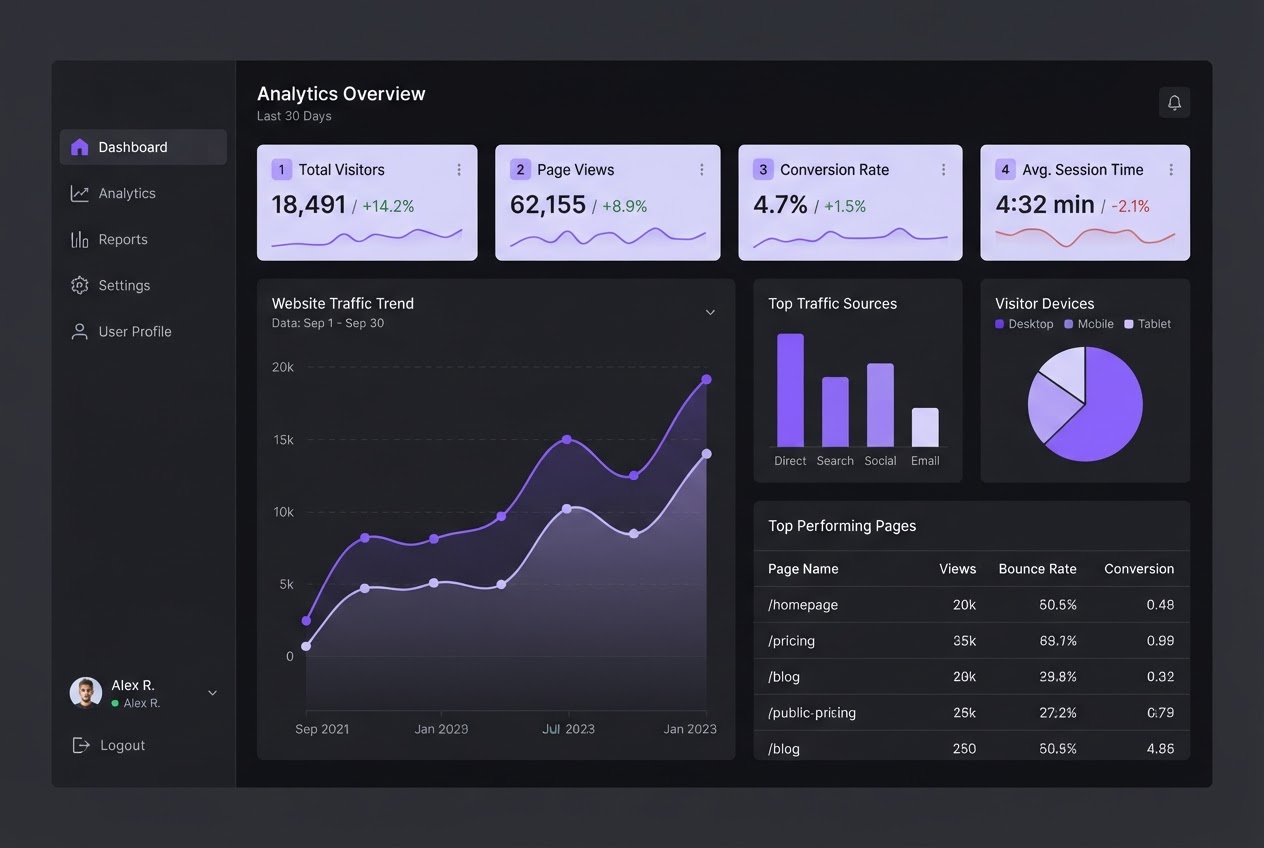1264x848 pixels.
Task: Click the number 1 badge on Total Visitors
Action: point(282,169)
